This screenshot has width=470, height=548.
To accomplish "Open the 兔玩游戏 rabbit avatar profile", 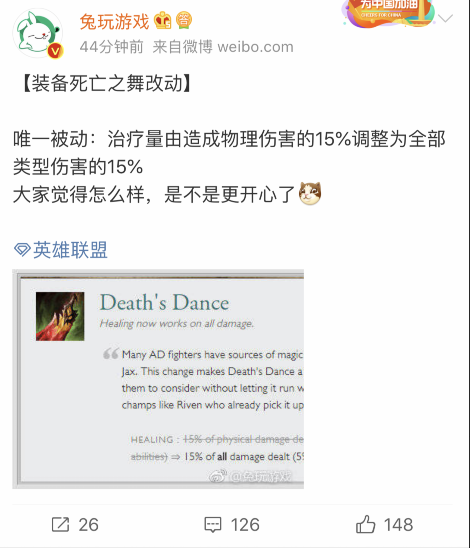I will (x=38, y=34).
